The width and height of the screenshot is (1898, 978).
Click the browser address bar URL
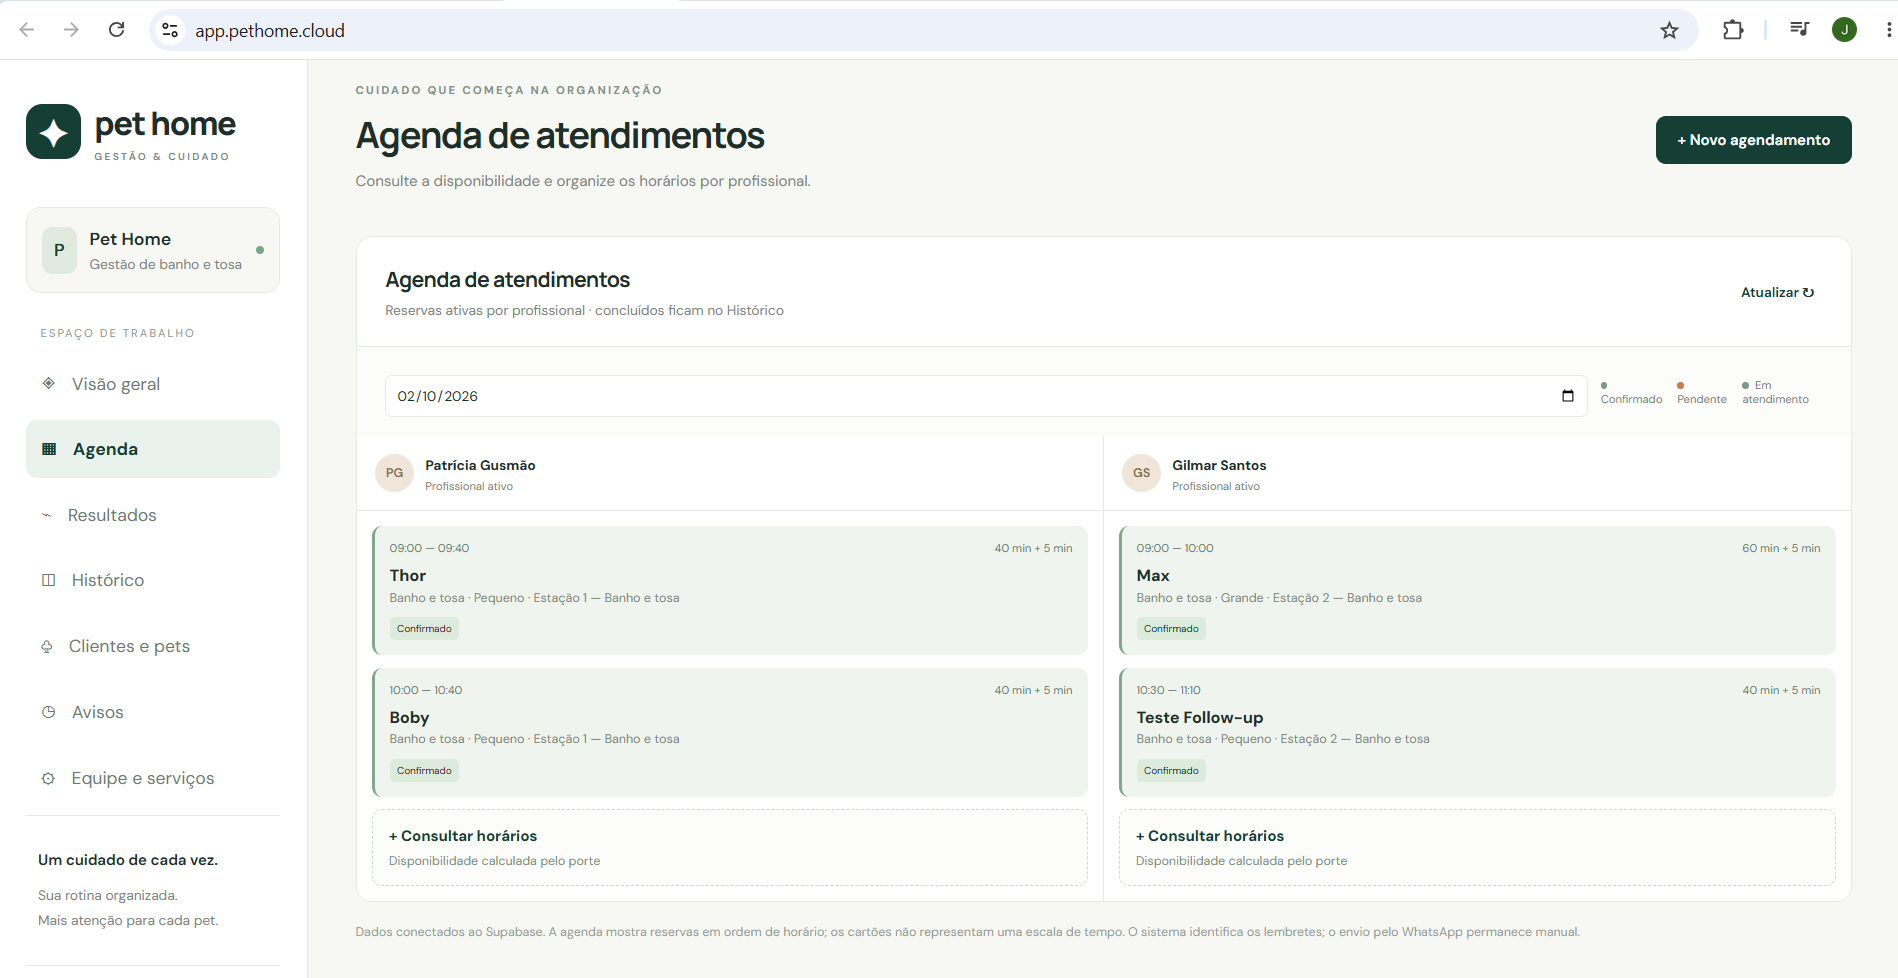click(x=270, y=31)
